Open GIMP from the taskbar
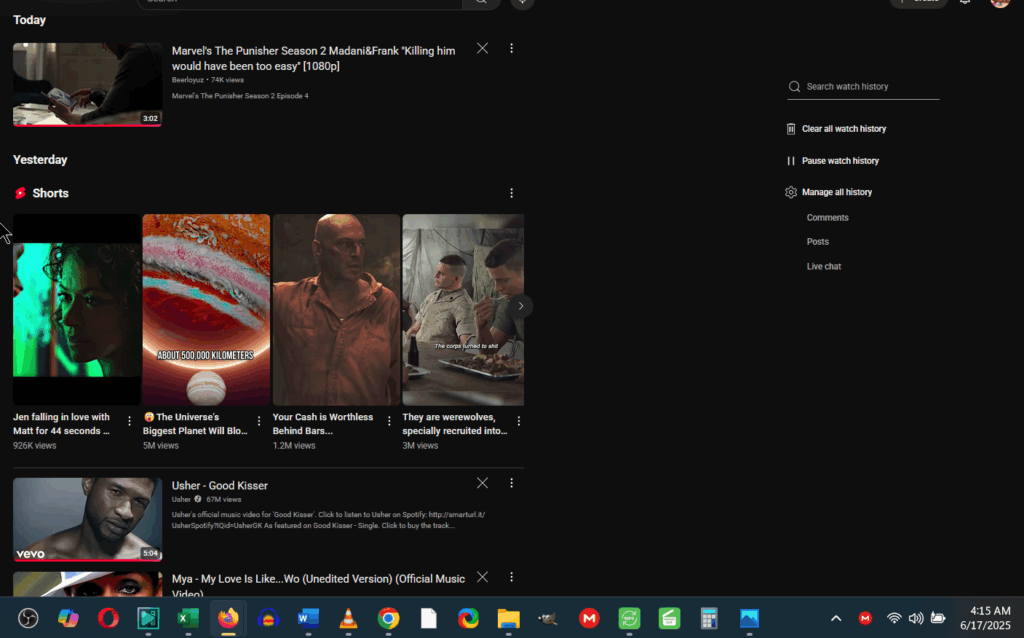1024x638 pixels. coord(548,618)
